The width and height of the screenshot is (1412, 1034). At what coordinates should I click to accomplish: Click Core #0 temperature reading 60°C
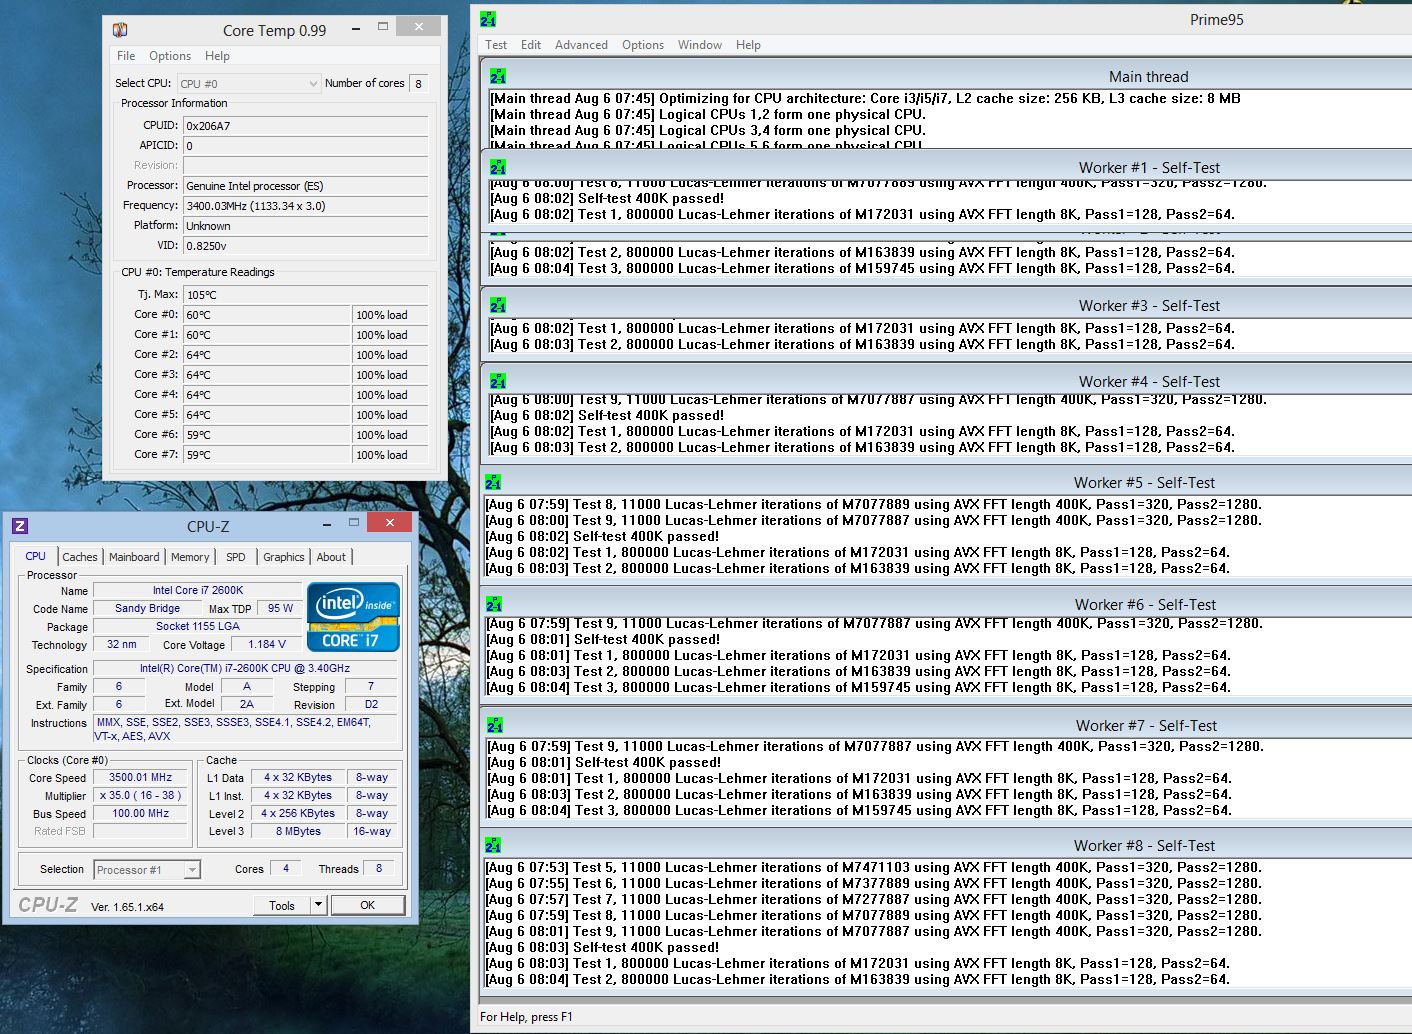click(x=266, y=315)
